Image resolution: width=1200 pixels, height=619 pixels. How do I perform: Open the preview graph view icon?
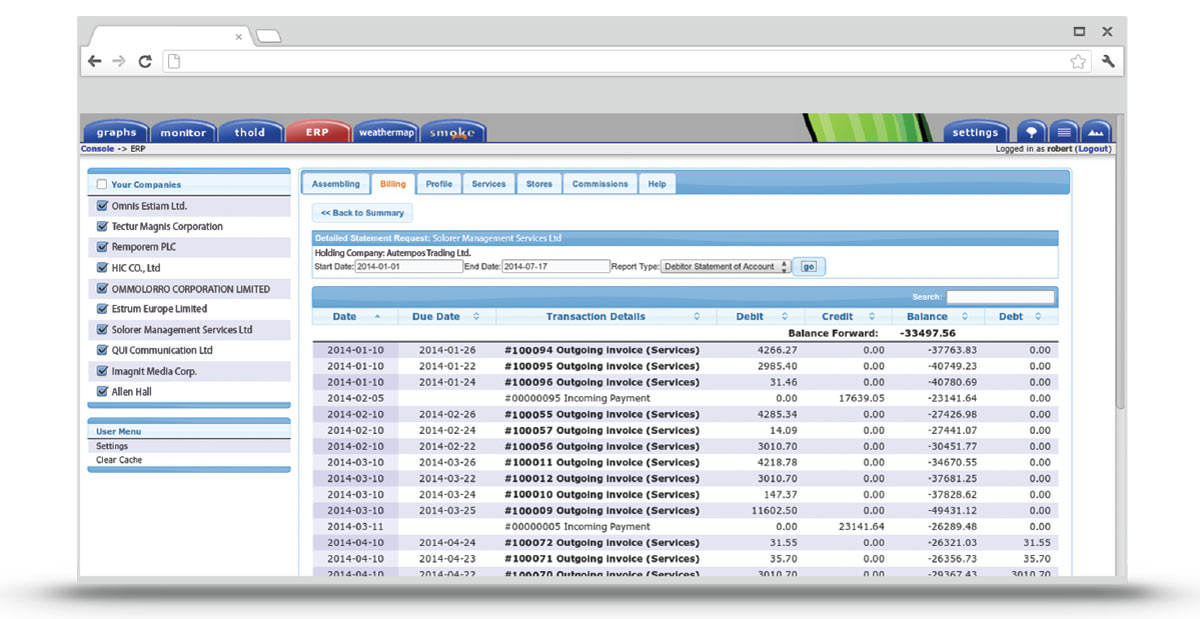coord(1097,132)
